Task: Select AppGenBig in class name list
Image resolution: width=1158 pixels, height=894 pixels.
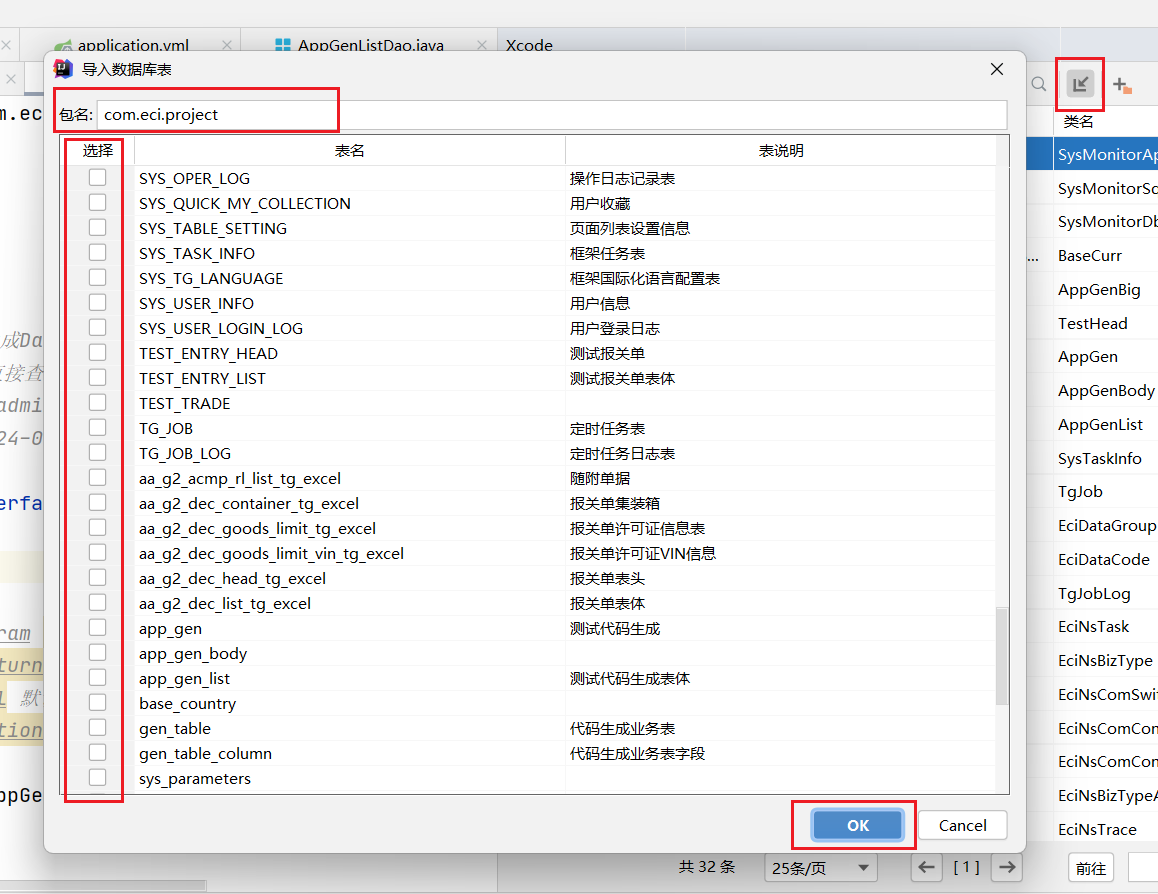Action: point(1099,290)
